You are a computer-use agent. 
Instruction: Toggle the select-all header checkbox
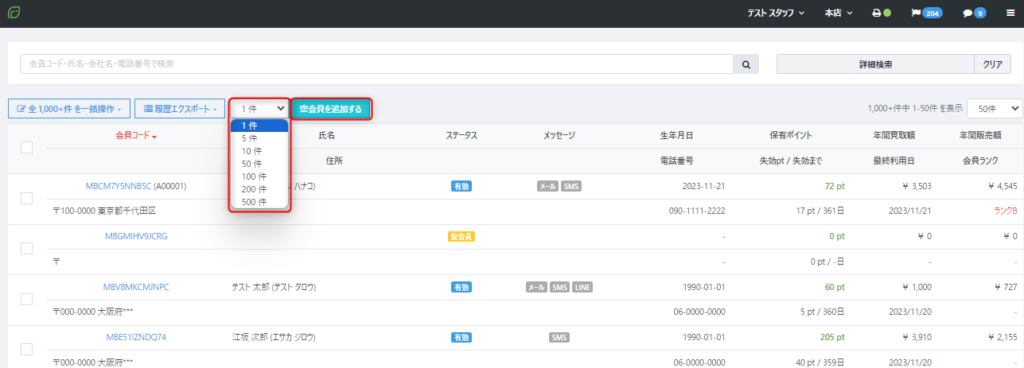(27, 147)
